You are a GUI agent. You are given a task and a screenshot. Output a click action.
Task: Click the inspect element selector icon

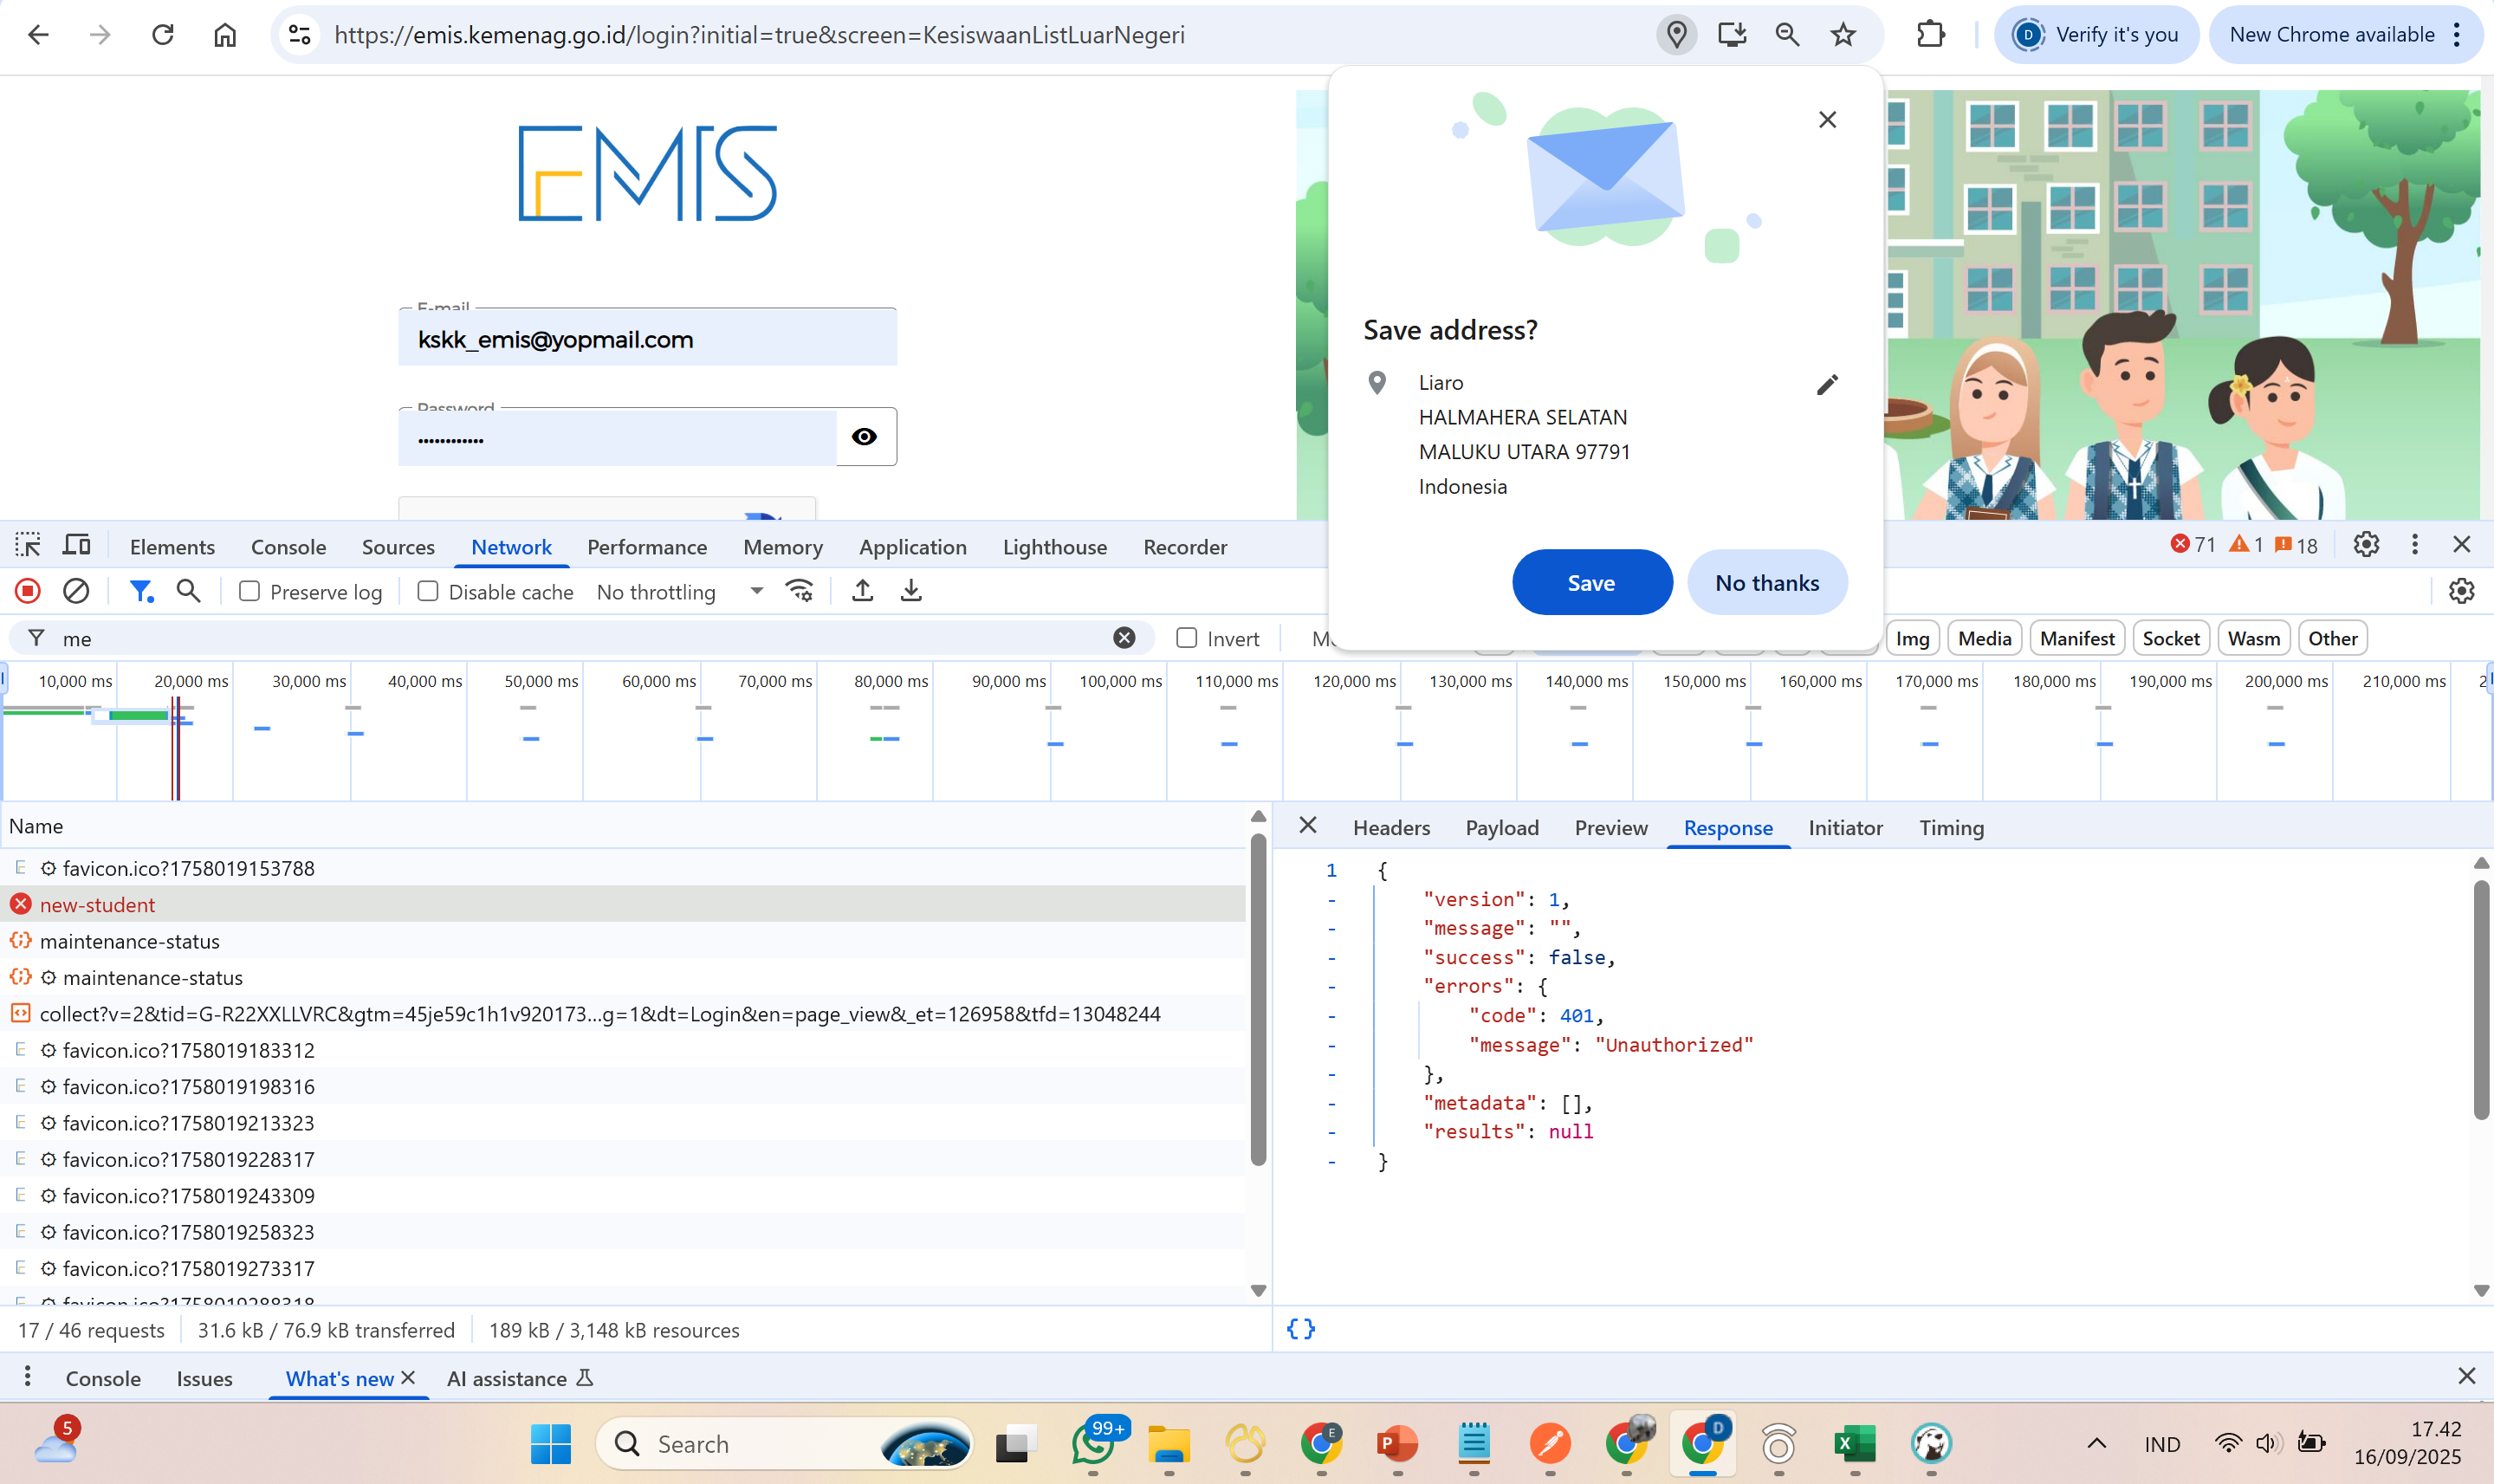pyautogui.click(x=28, y=546)
